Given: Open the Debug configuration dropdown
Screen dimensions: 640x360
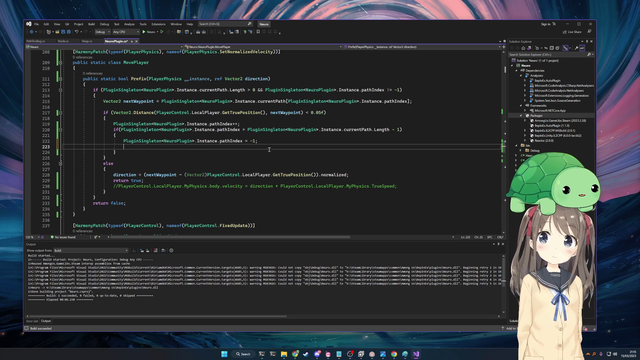Looking at the screenshot, I should (x=102, y=32).
